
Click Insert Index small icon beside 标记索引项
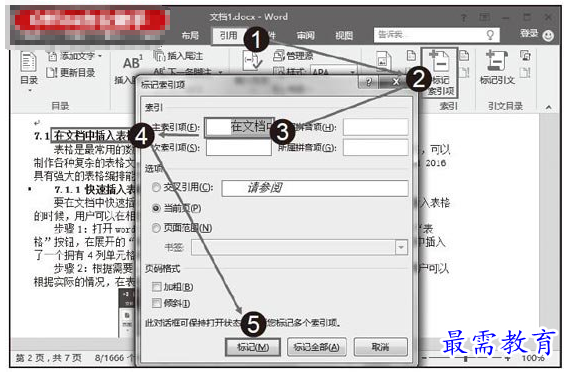click(464, 55)
